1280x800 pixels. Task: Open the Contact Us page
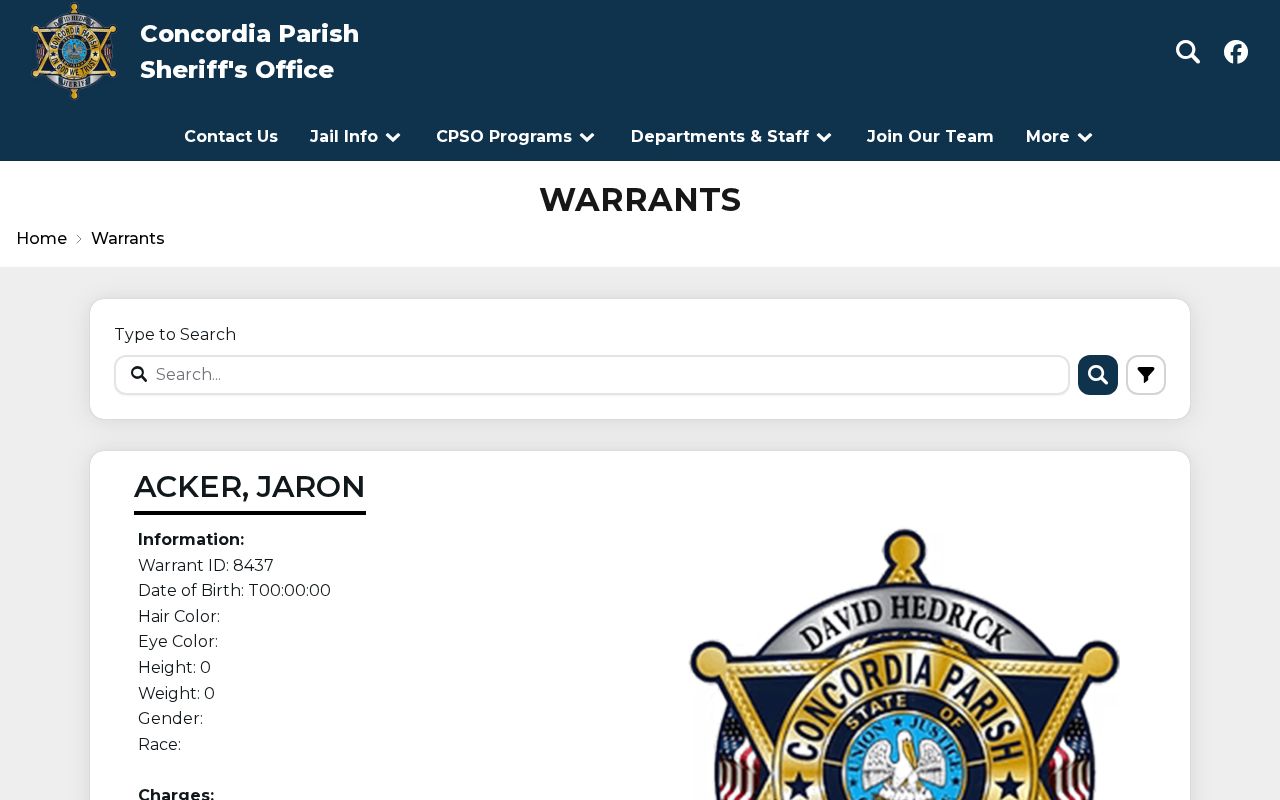231,137
